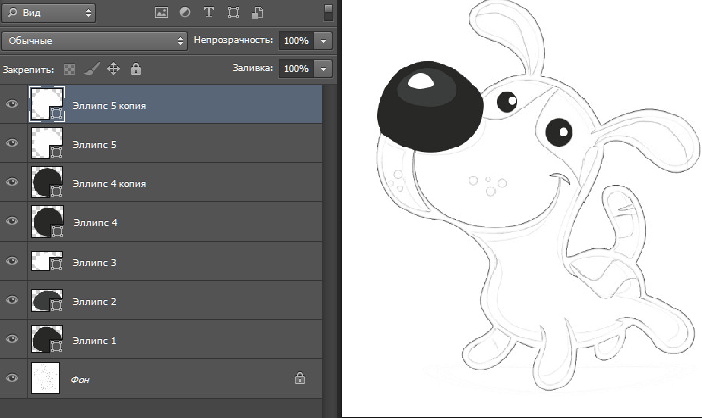
Task: Enable lock transparent pixels icon
Action: click(69, 70)
